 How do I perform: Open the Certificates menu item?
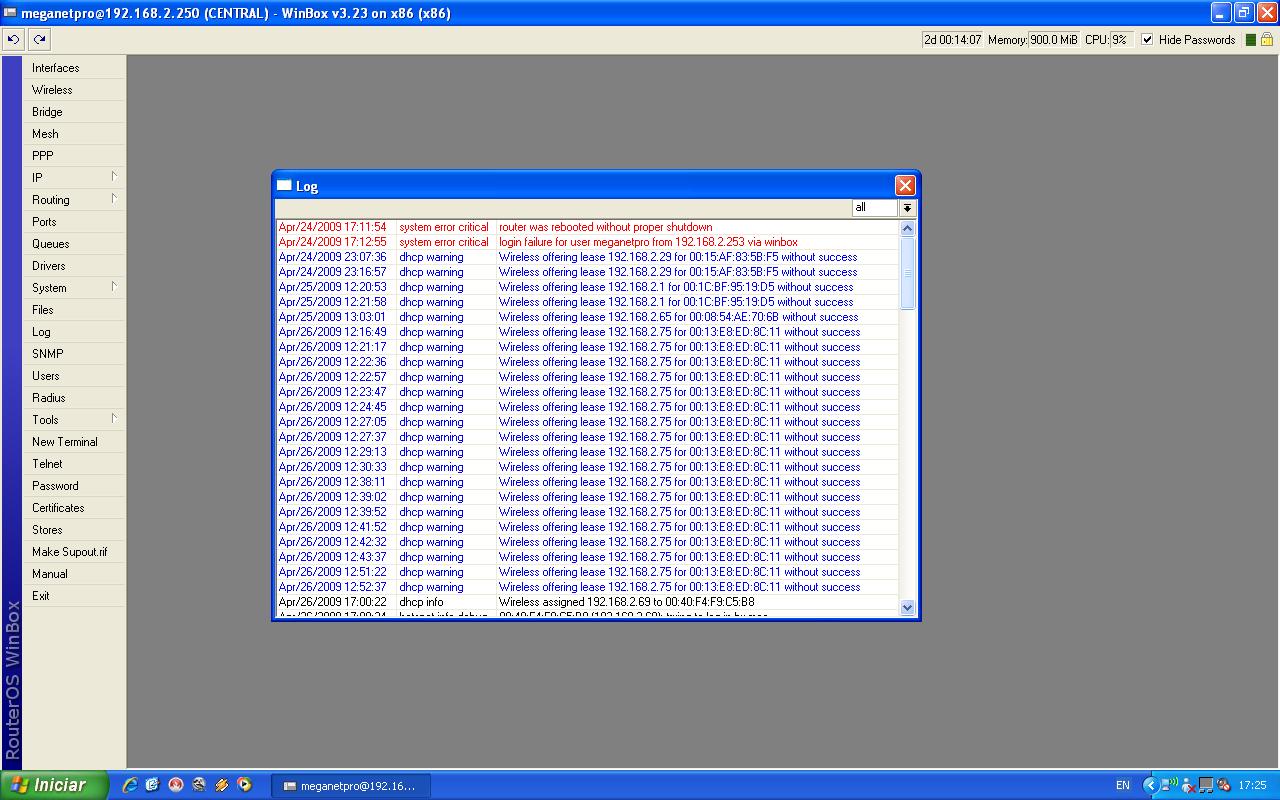(x=74, y=508)
